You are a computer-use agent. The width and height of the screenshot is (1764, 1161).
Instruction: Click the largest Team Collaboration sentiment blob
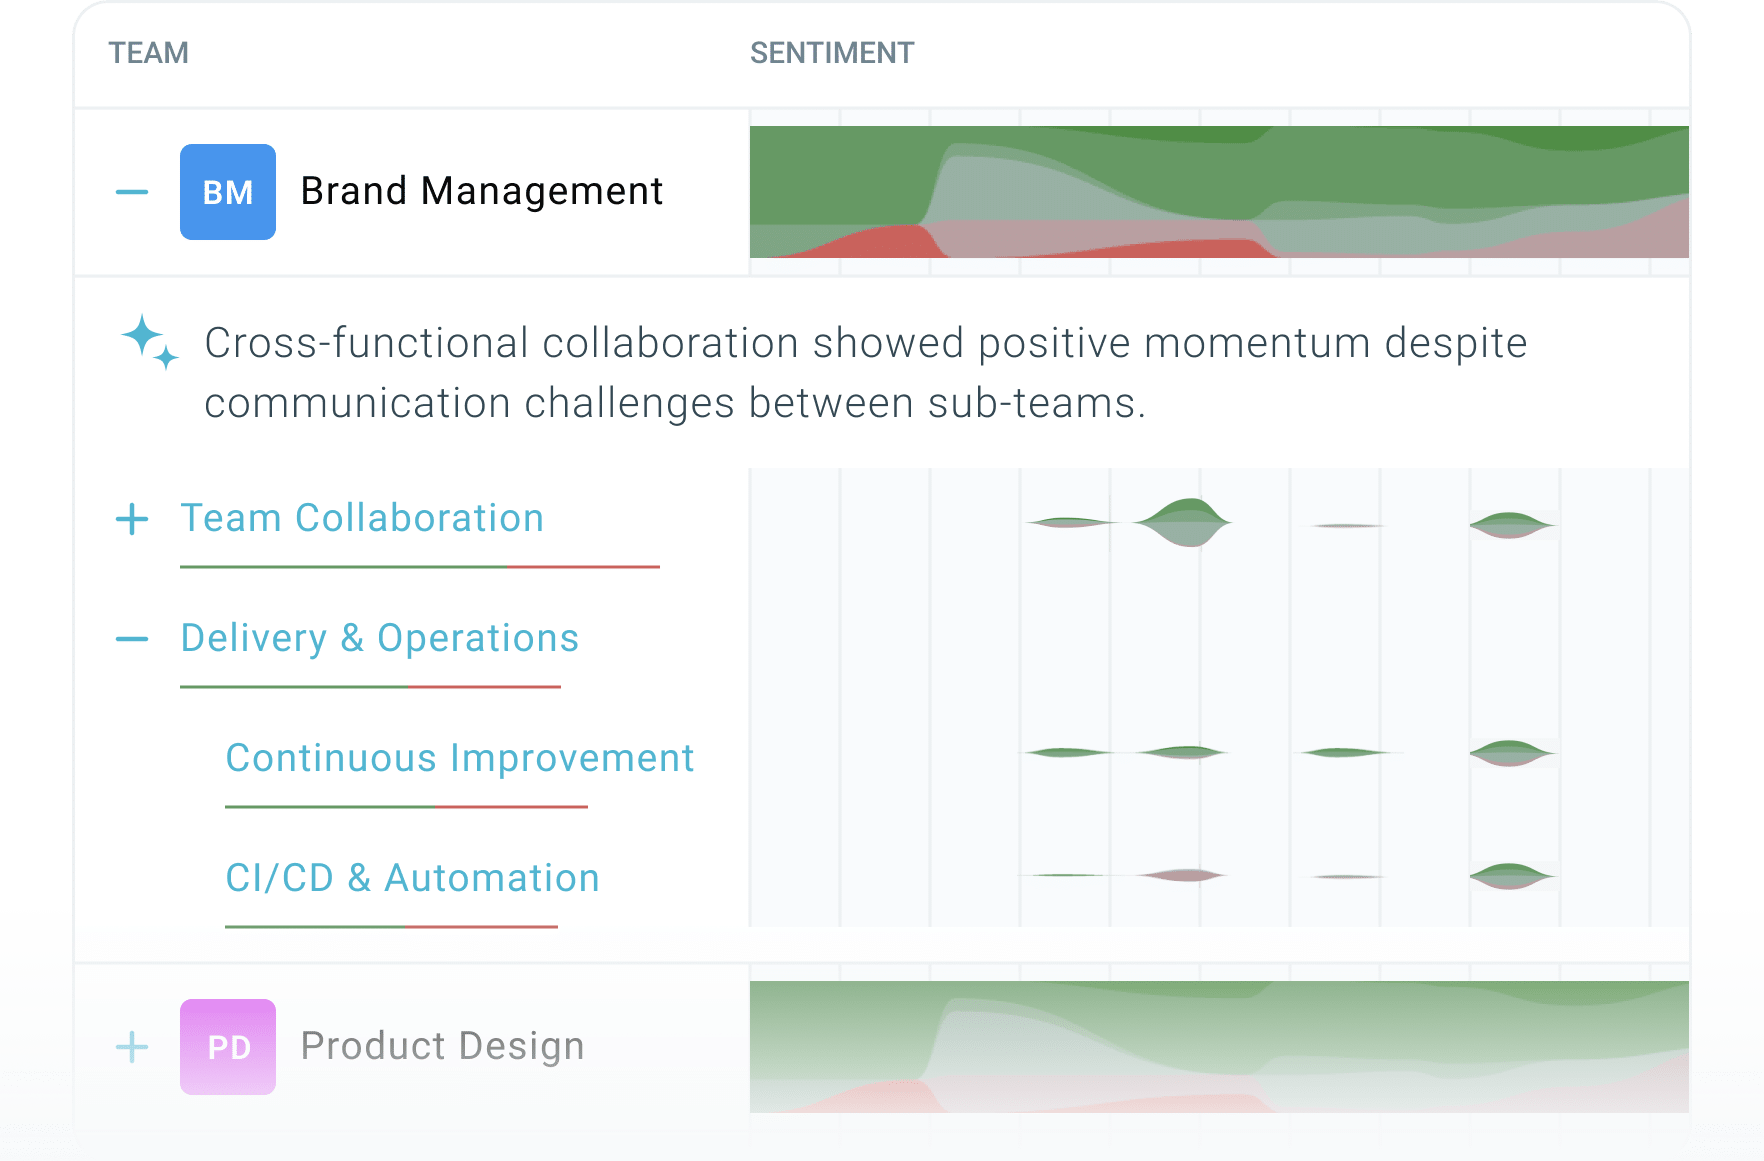1184,522
